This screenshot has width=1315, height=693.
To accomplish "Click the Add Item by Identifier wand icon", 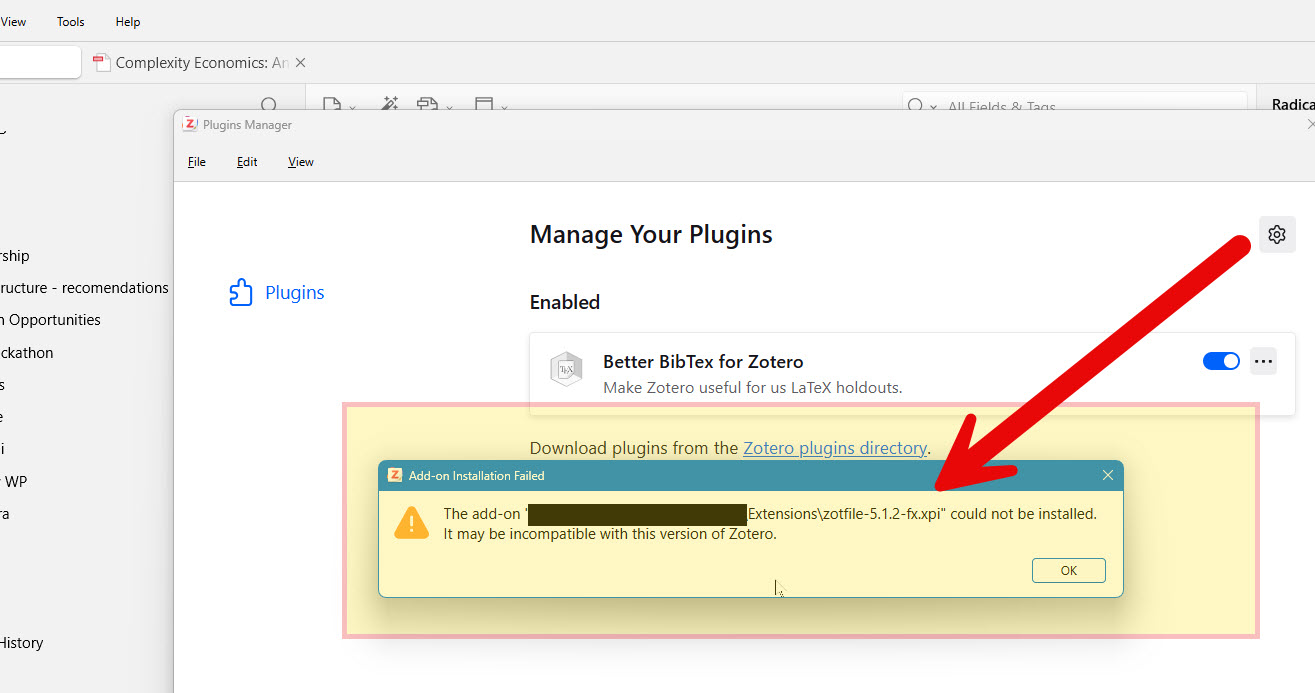I will coord(390,104).
